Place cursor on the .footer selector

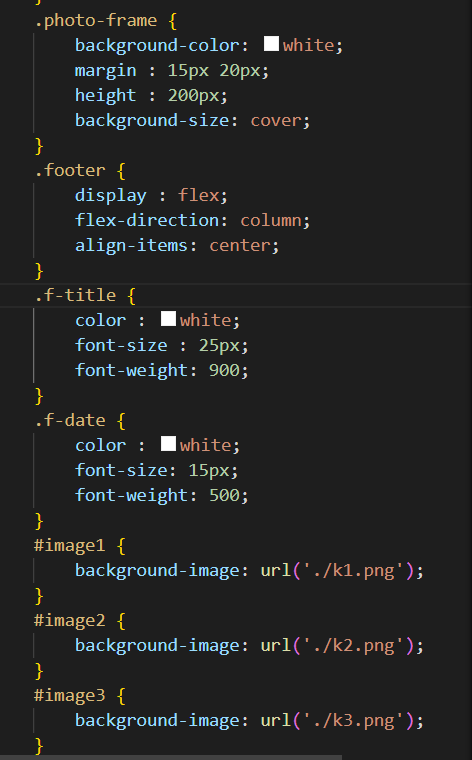(x=70, y=170)
